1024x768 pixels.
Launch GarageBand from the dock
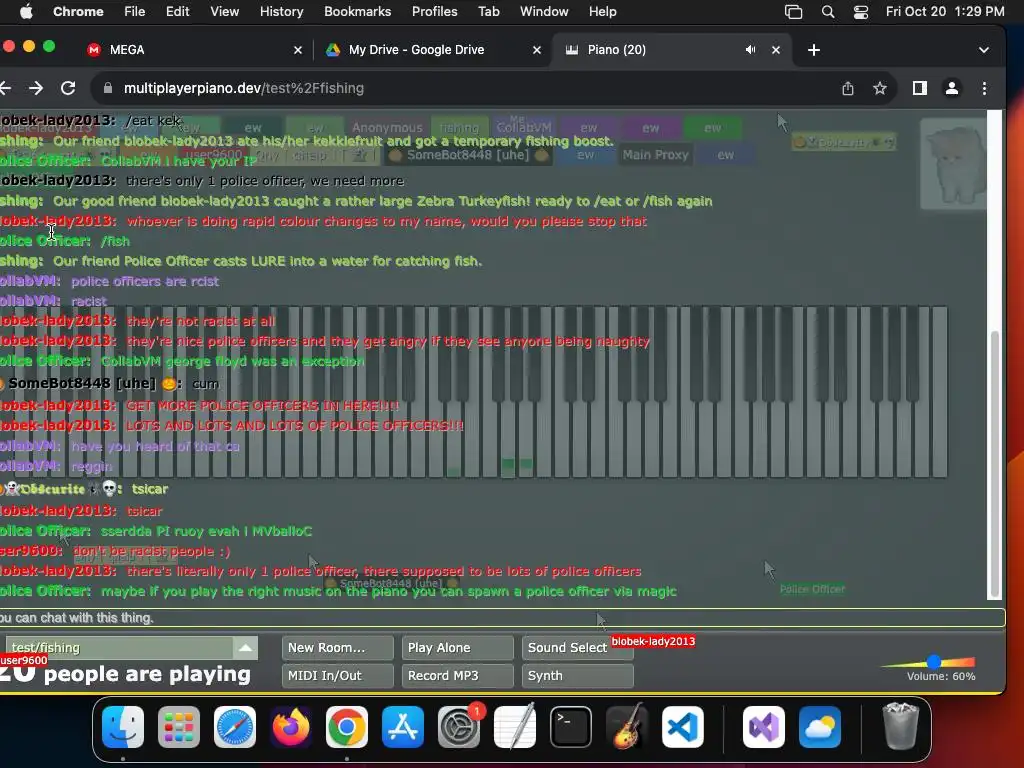(627, 727)
